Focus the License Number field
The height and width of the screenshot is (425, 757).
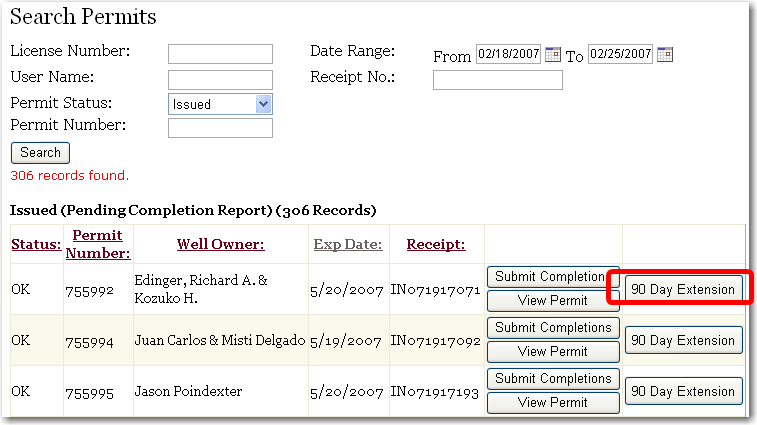point(220,54)
